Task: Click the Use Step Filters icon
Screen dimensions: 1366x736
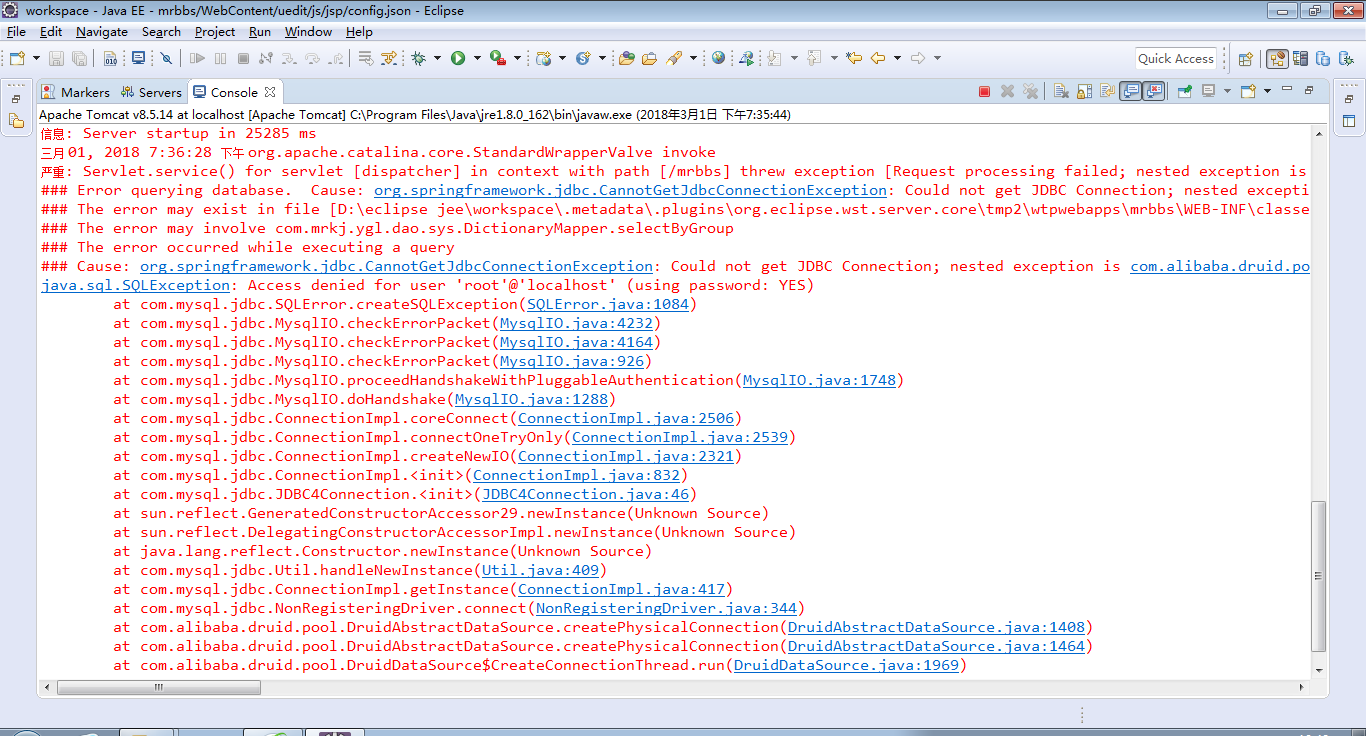Action: pos(388,58)
